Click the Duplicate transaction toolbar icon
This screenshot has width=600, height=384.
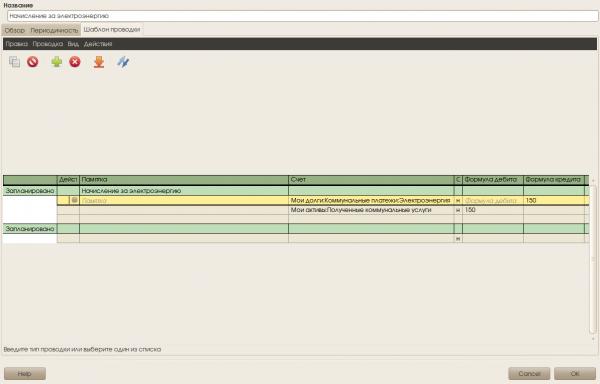point(15,62)
